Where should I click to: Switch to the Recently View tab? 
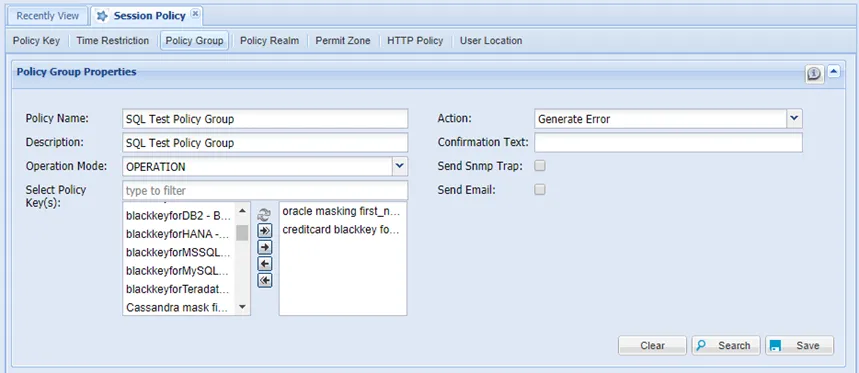click(48, 16)
